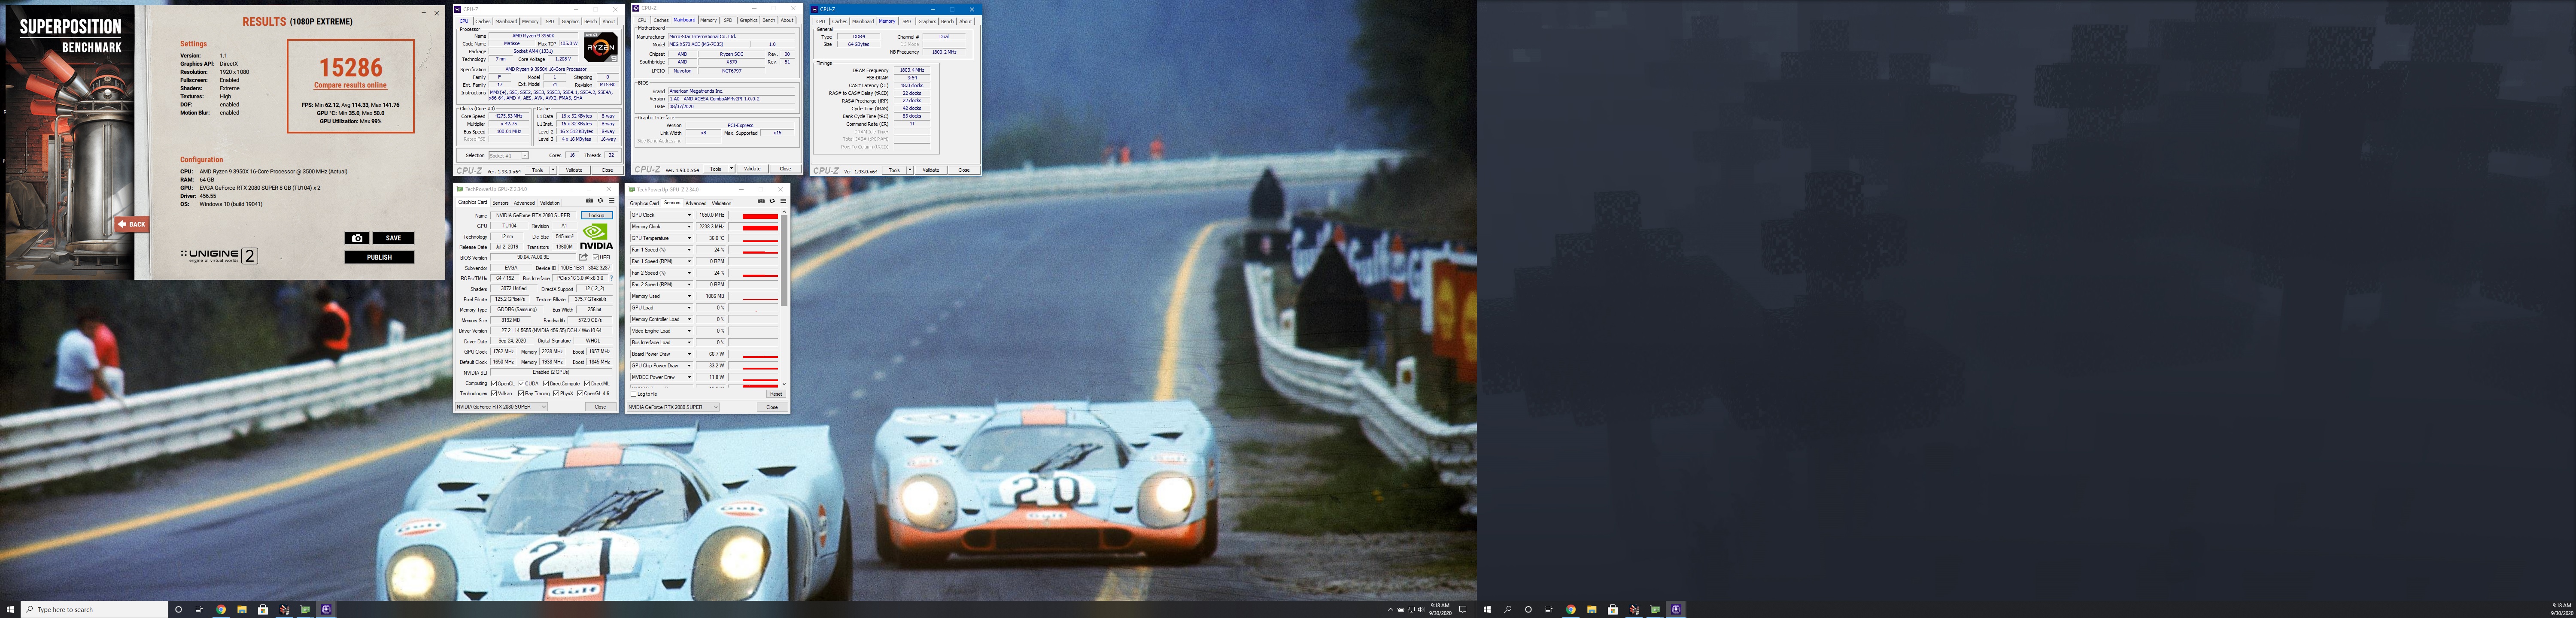Capture screenshot in GPU-Z Graphics Card window
2576x618 pixels.
click(x=589, y=201)
